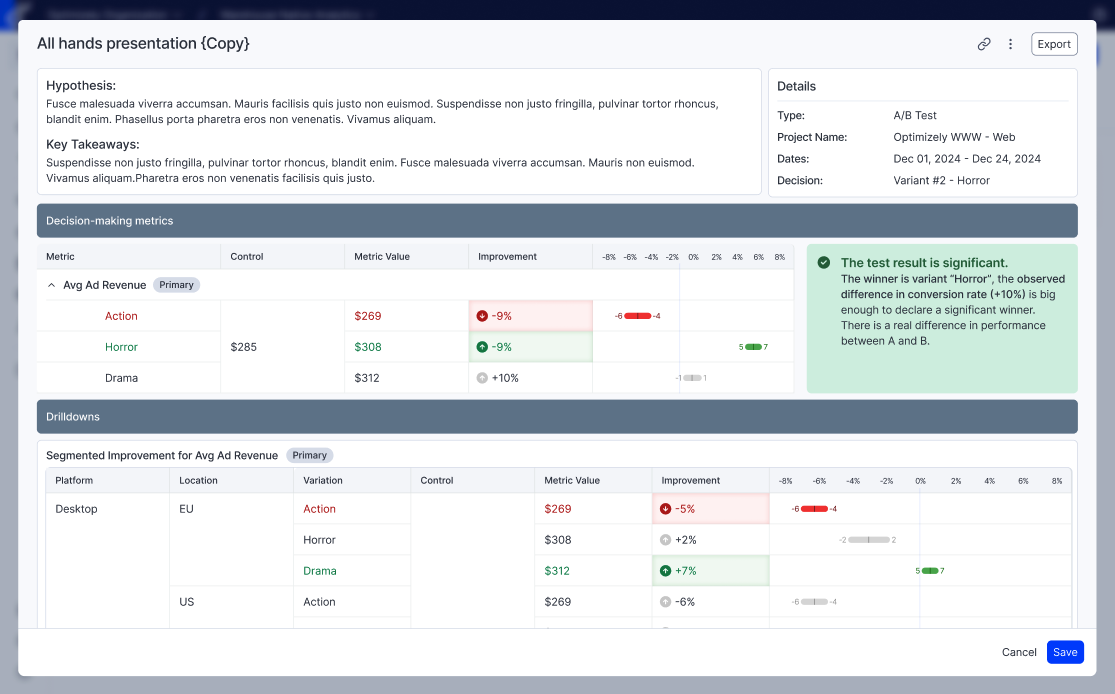Screen dimensions: 1115x694
Task: Cancel the presentation dialog
Action: (1019, 652)
